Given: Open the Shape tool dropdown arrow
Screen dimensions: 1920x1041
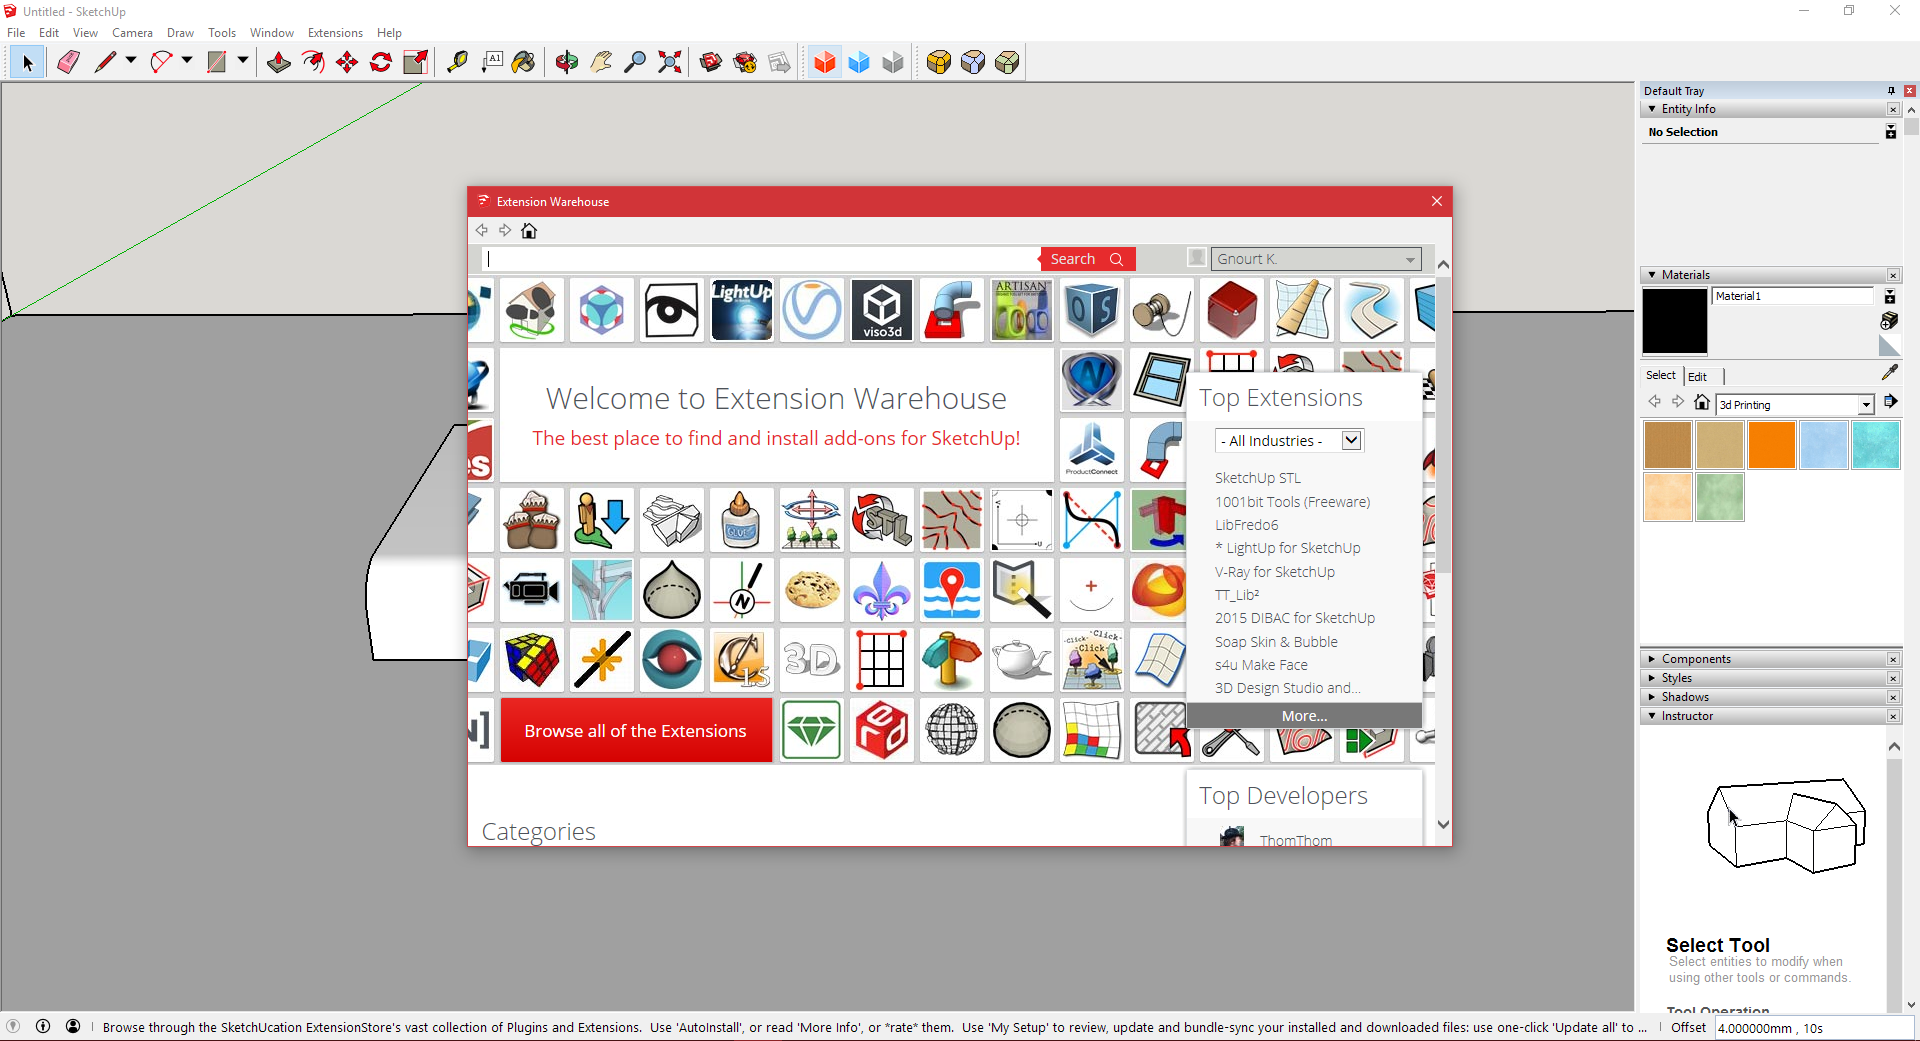Looking at the screenshot, I should [x=242, y=62].
